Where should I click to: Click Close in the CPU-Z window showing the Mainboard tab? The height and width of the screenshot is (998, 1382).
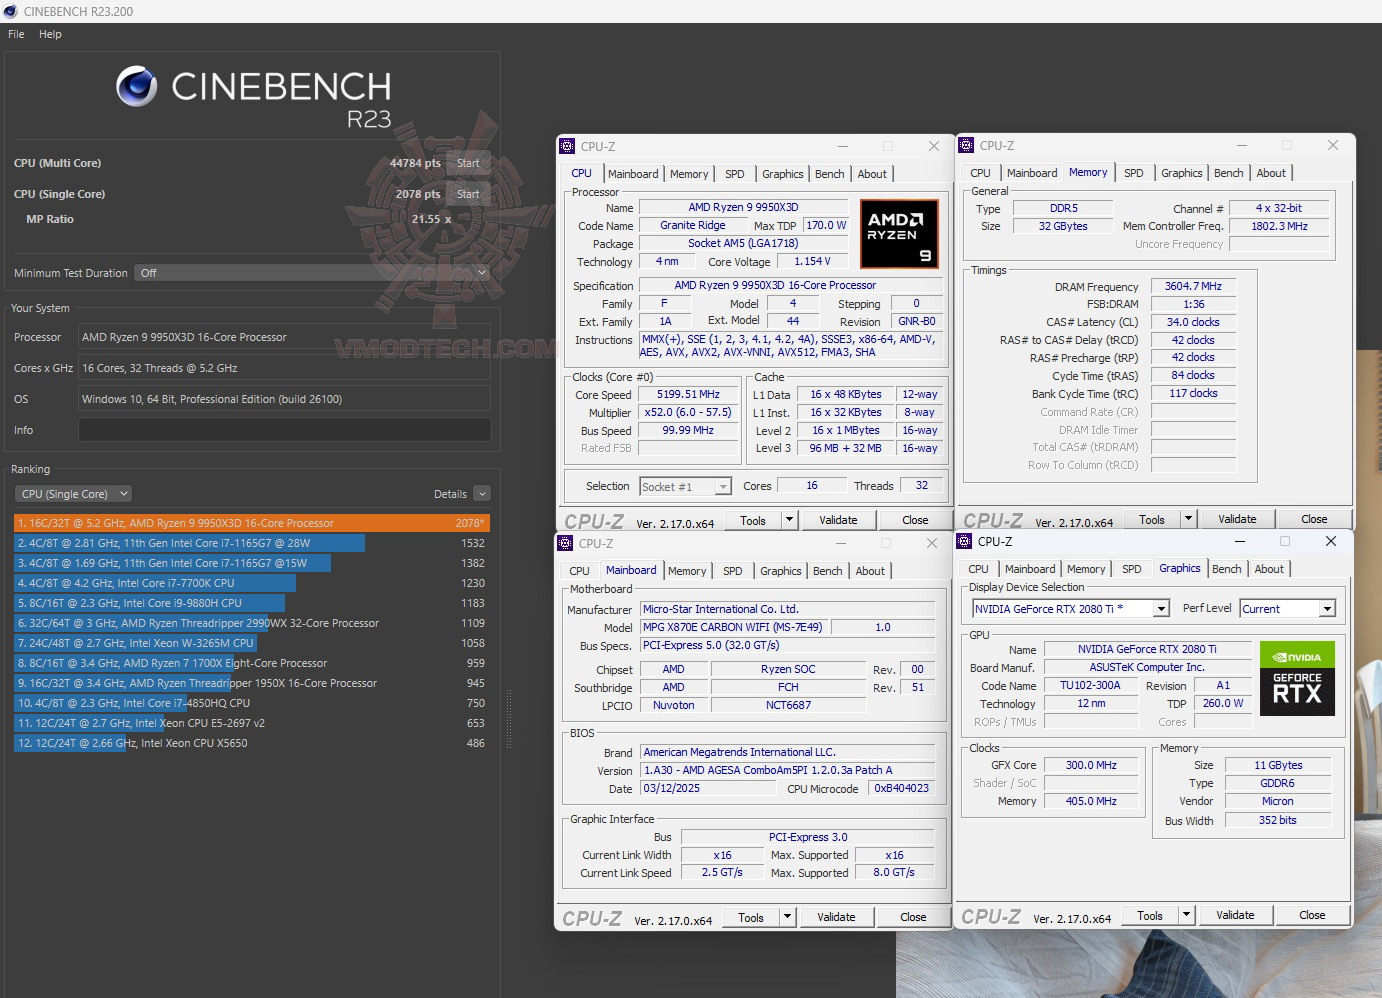point(913,917)
